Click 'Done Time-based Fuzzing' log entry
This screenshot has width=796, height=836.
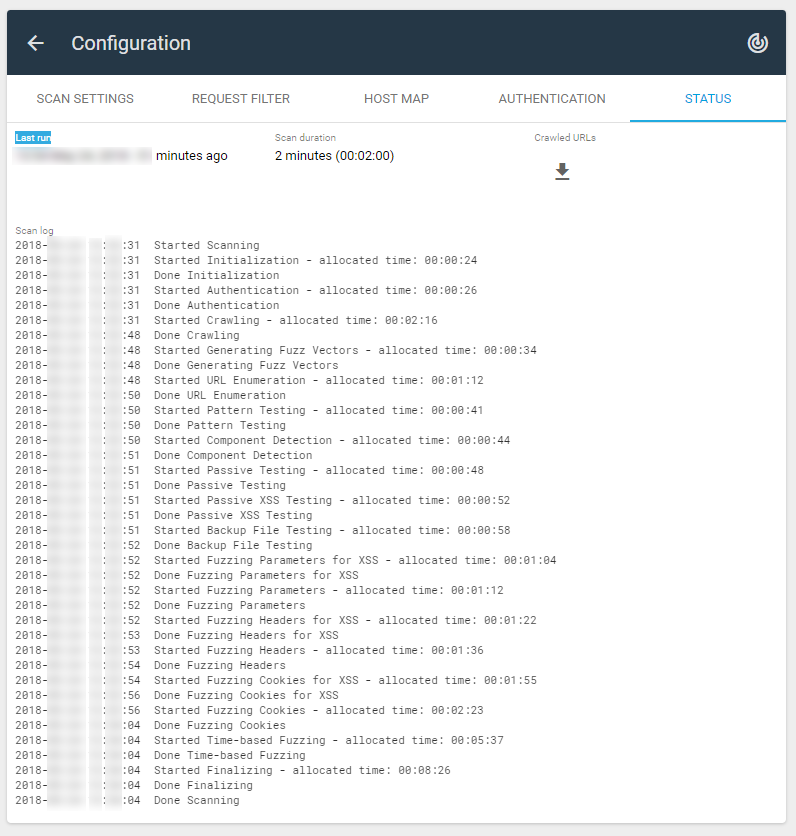tap(230, 755)
